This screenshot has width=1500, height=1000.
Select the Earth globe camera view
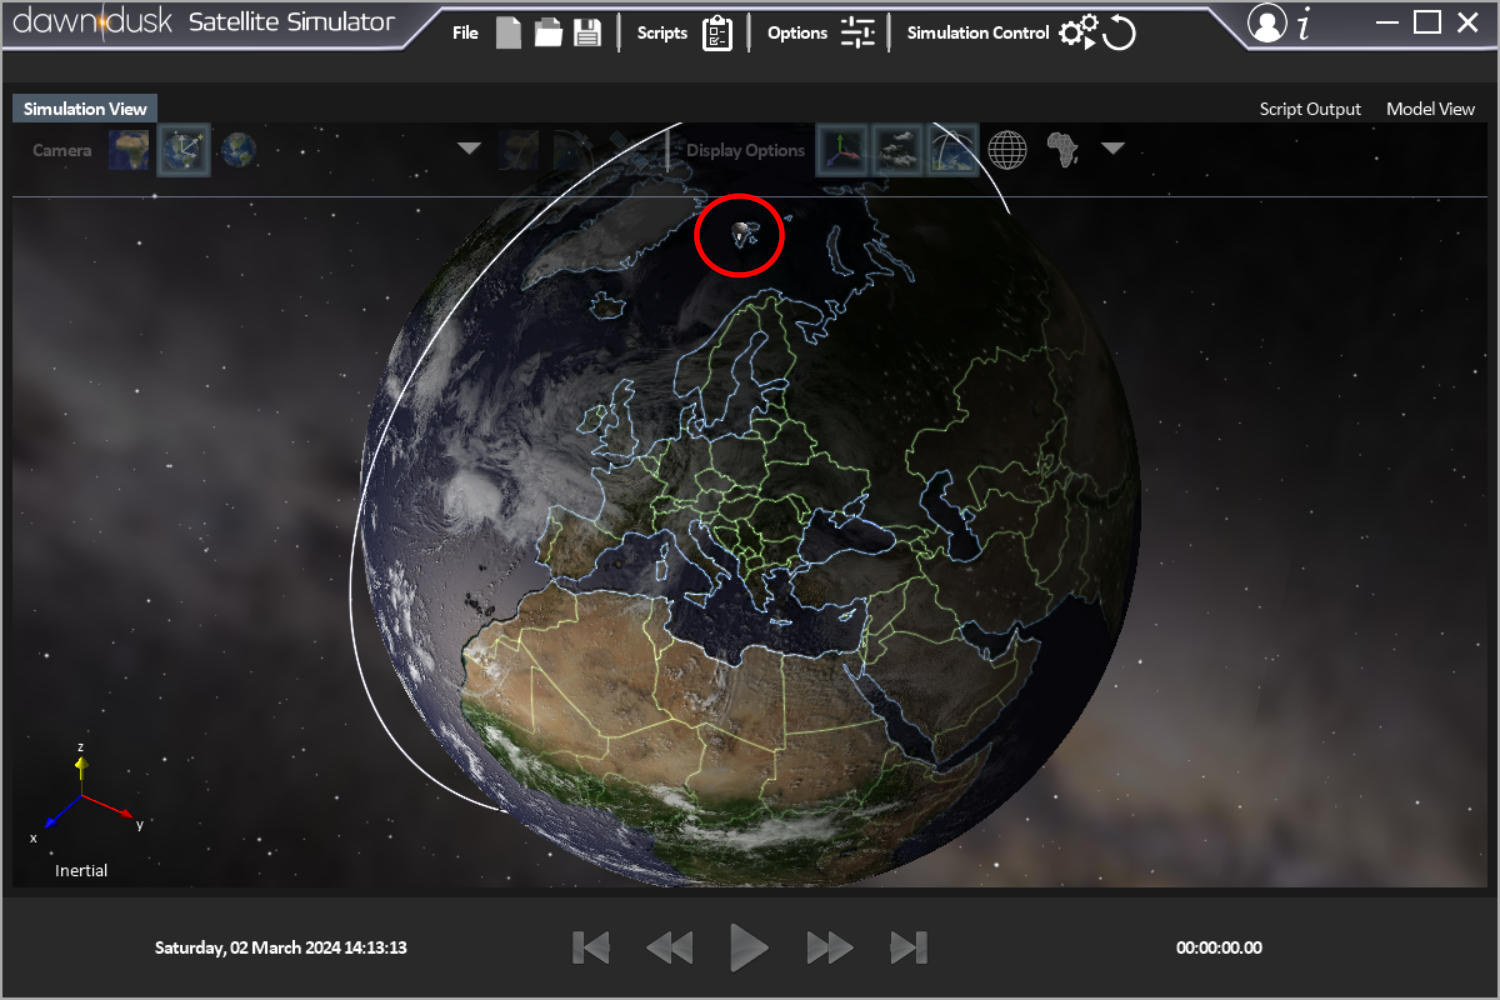(238, 150)
